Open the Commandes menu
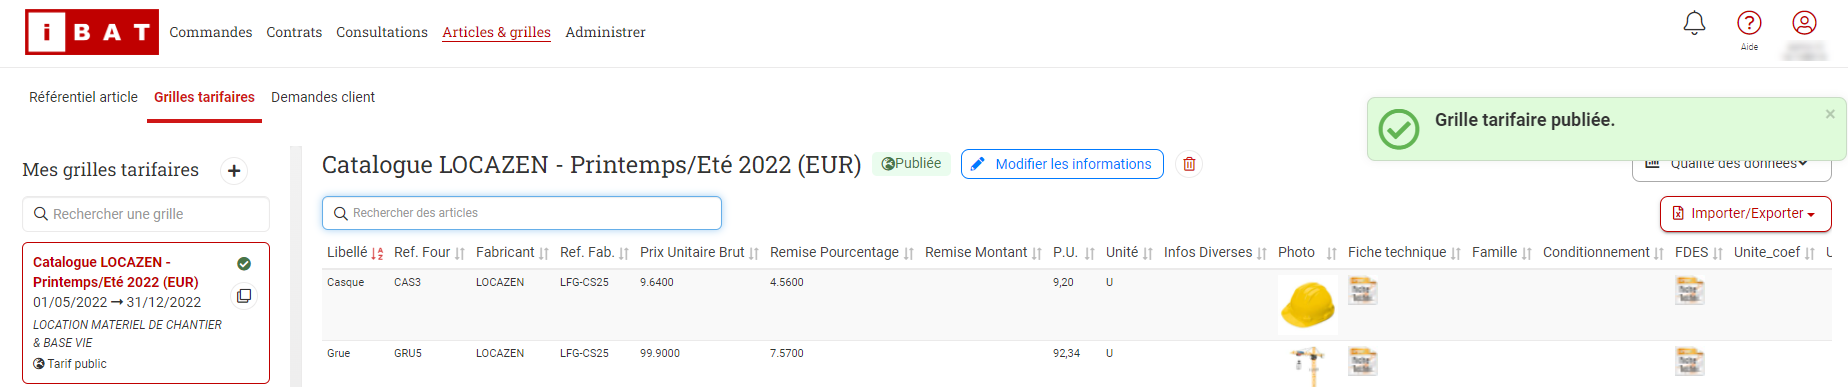 pyautogui.click(x=211, y=32)
